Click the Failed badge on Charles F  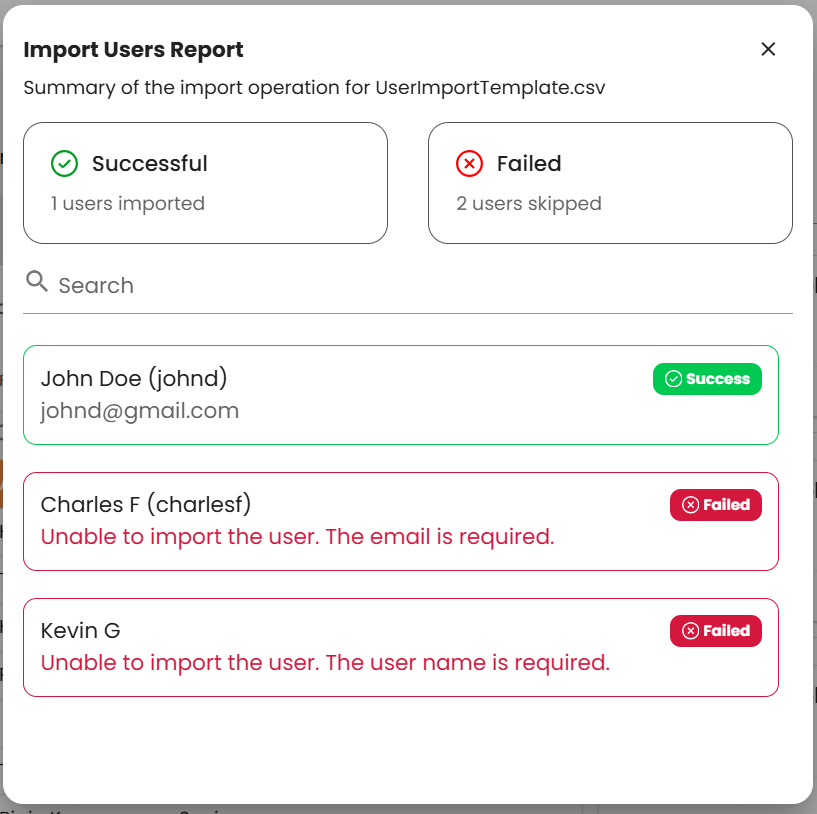click(x=715, y=505)
